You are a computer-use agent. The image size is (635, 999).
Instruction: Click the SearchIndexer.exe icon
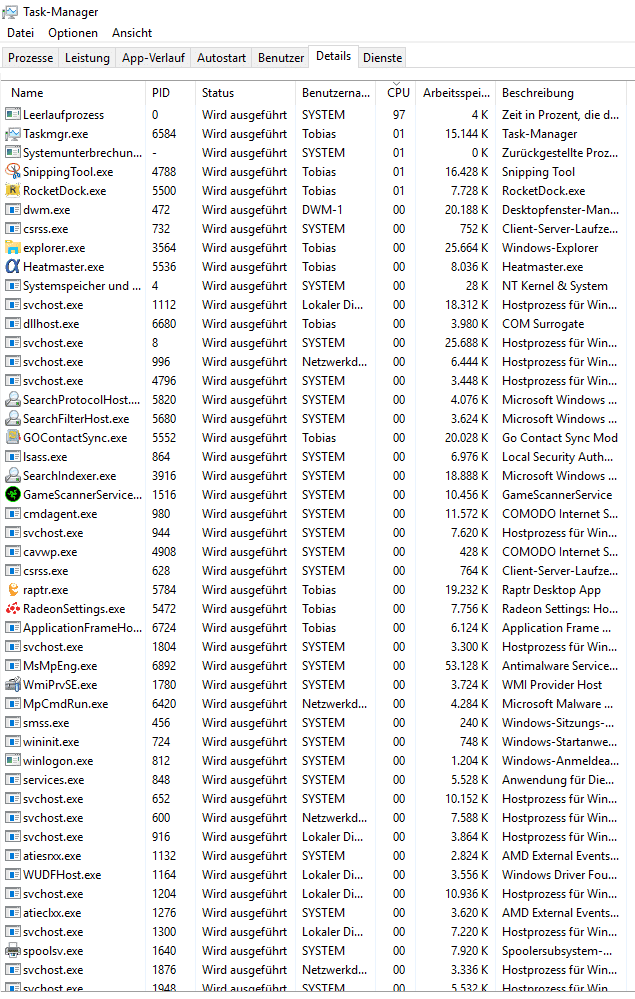[13, 475]
